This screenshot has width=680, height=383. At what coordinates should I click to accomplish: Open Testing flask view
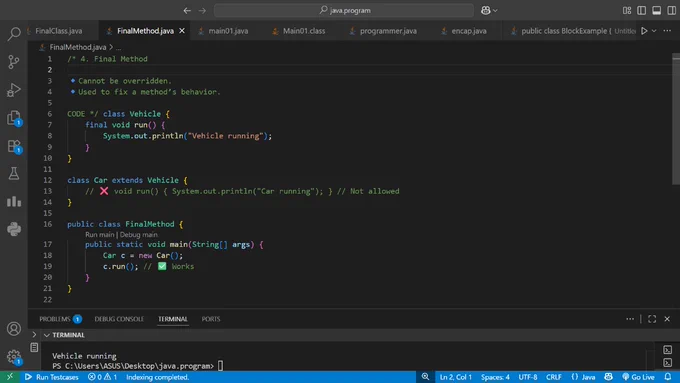coord(14,173)
